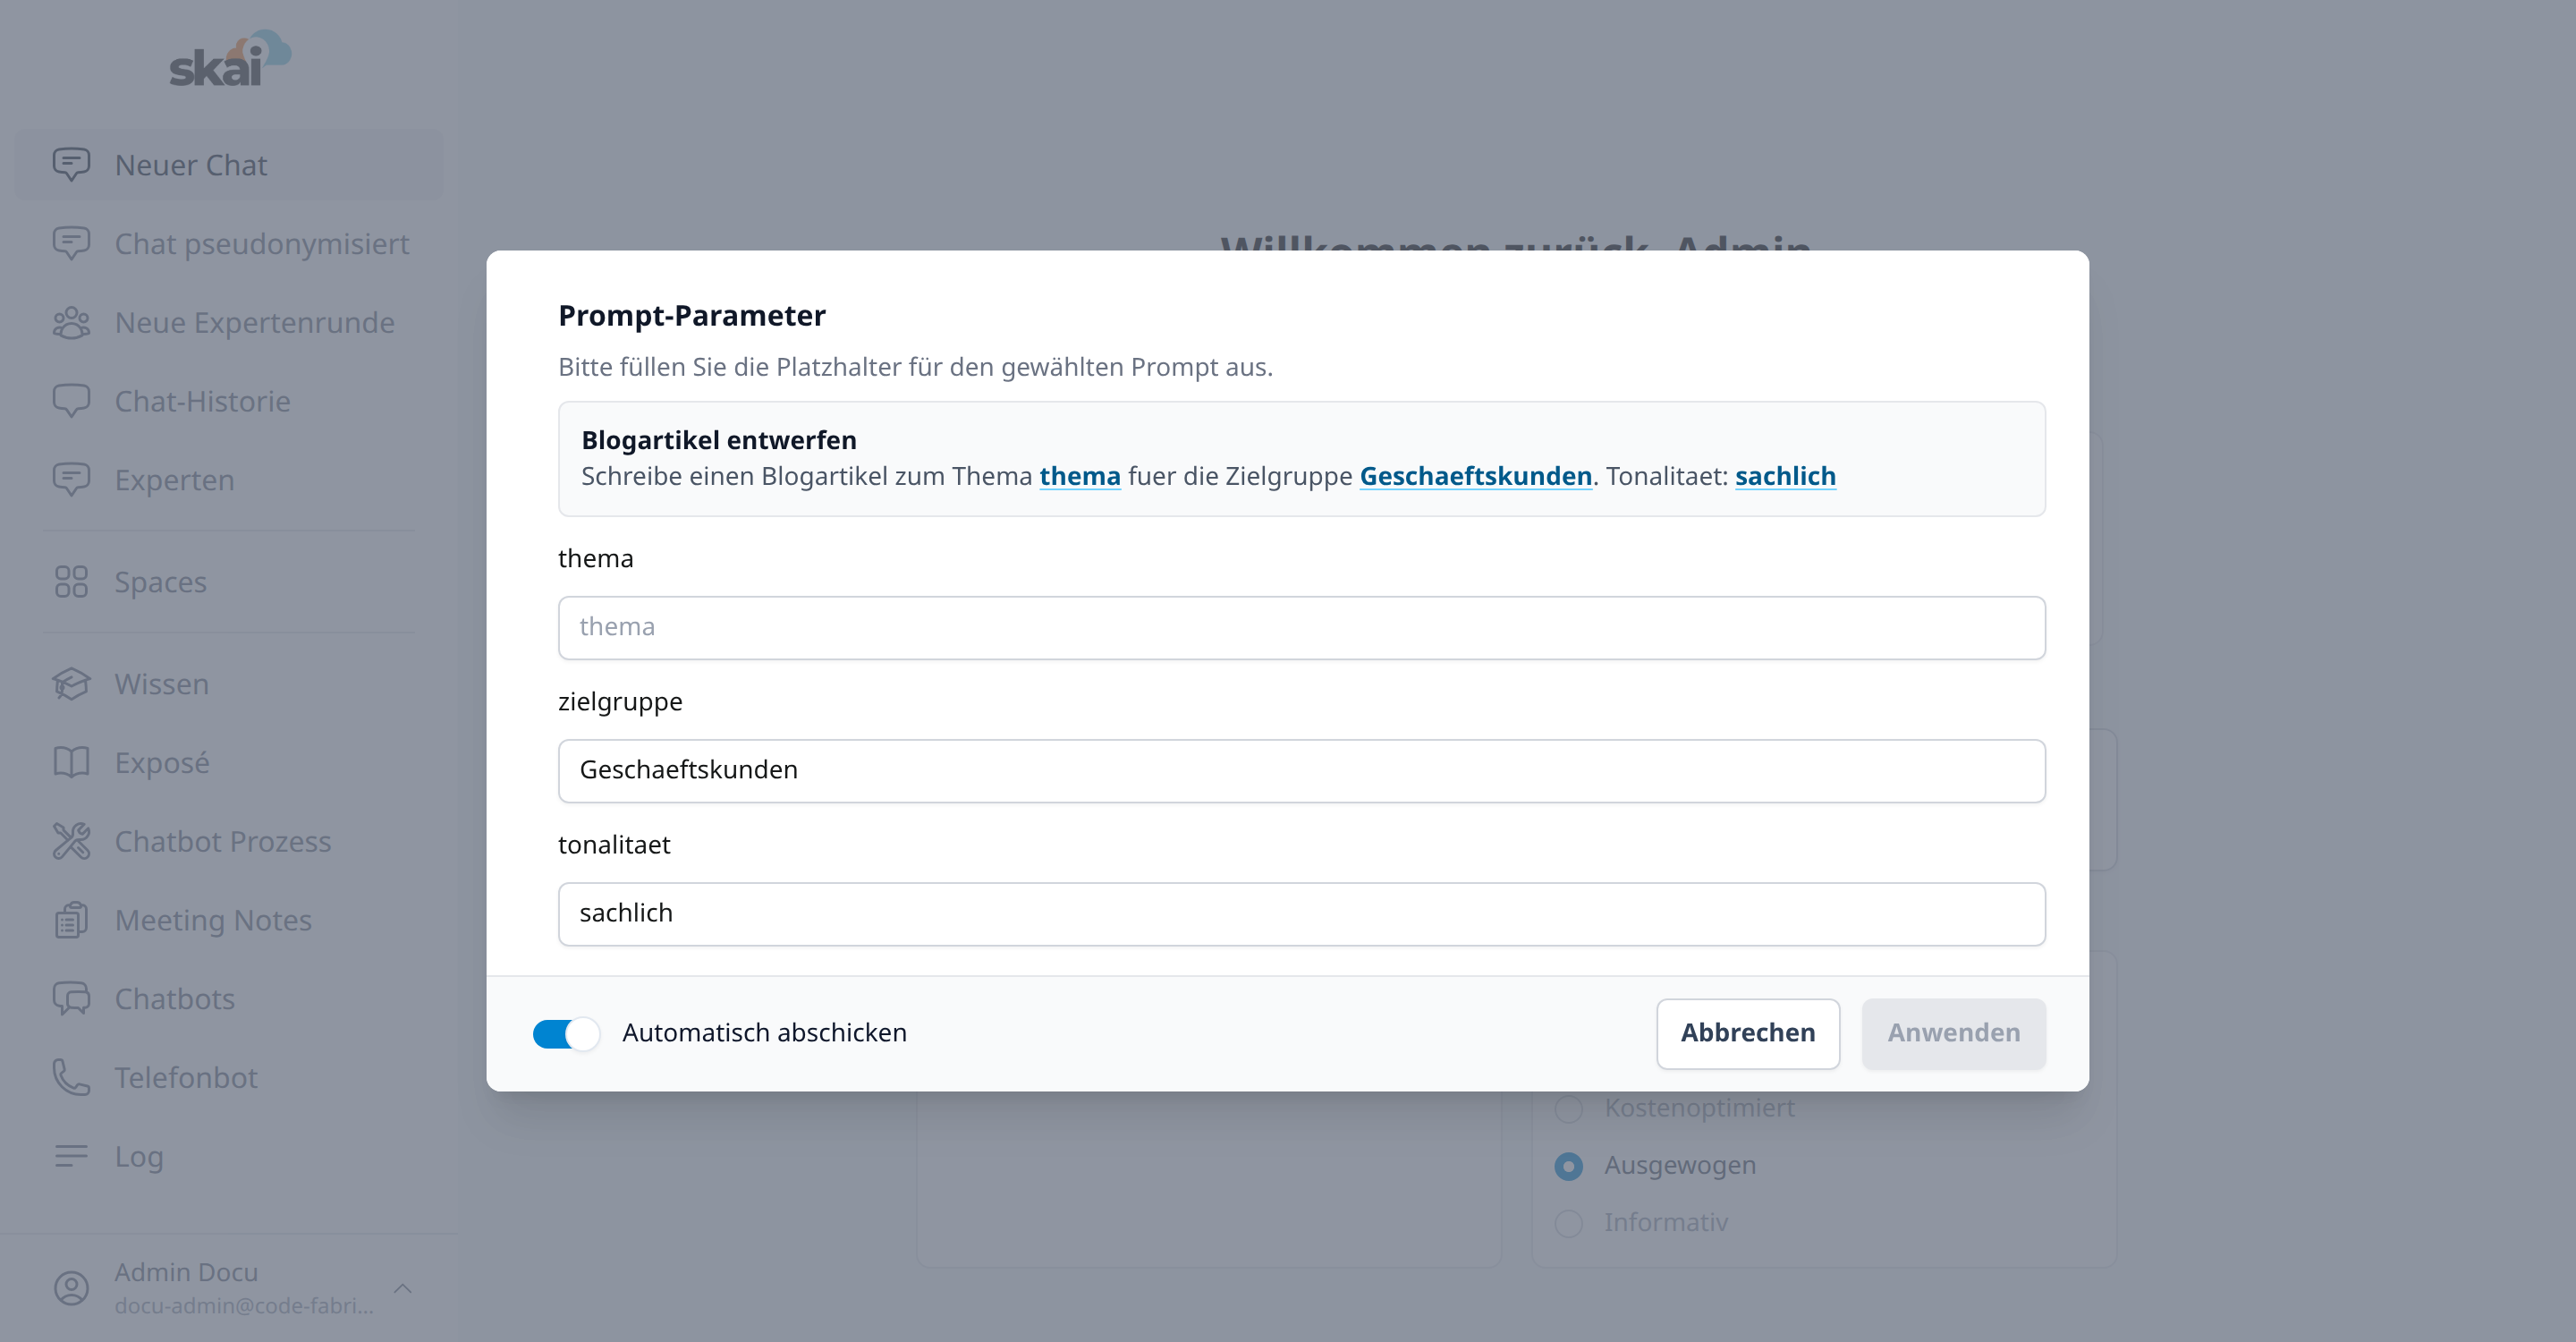Click the thema placeholder link in prompt
2576x1342 pixels.
pyautogui.click(x=1080, y=476)
